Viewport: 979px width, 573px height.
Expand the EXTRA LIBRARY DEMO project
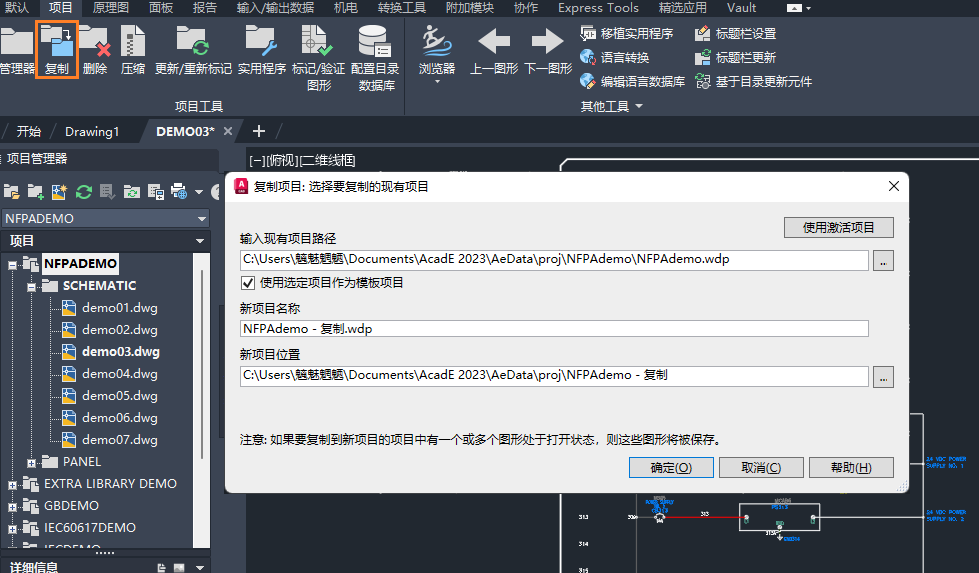12,485
